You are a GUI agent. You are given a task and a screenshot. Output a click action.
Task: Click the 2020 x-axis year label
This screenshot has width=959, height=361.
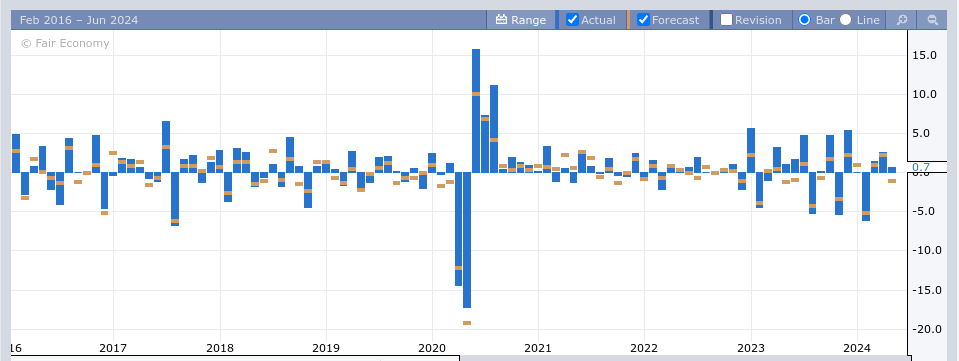point(432,348)
